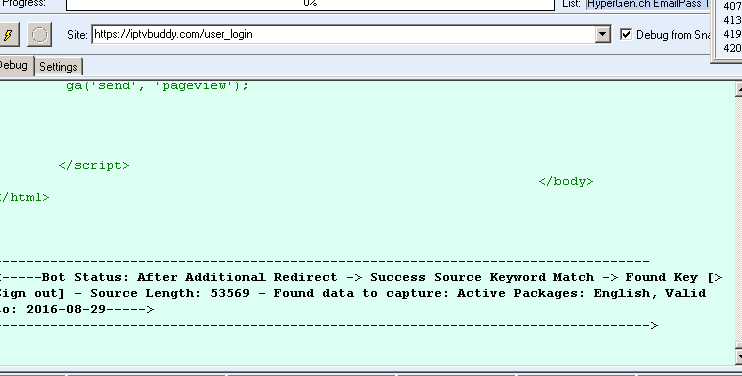This screenshot has height=376, width=742.
Task: Click list entry 419 in side panel
Action: coord(732,34)
